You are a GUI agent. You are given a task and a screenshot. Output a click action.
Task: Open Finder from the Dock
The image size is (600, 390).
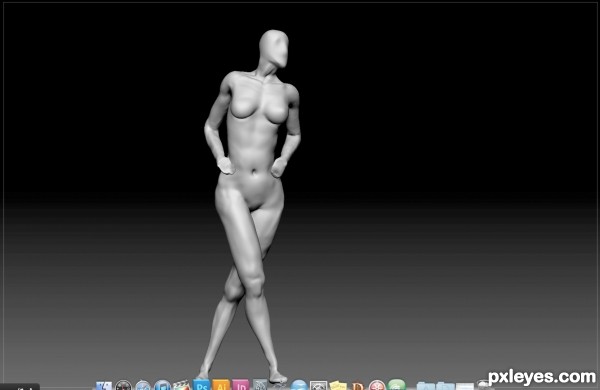103,385
